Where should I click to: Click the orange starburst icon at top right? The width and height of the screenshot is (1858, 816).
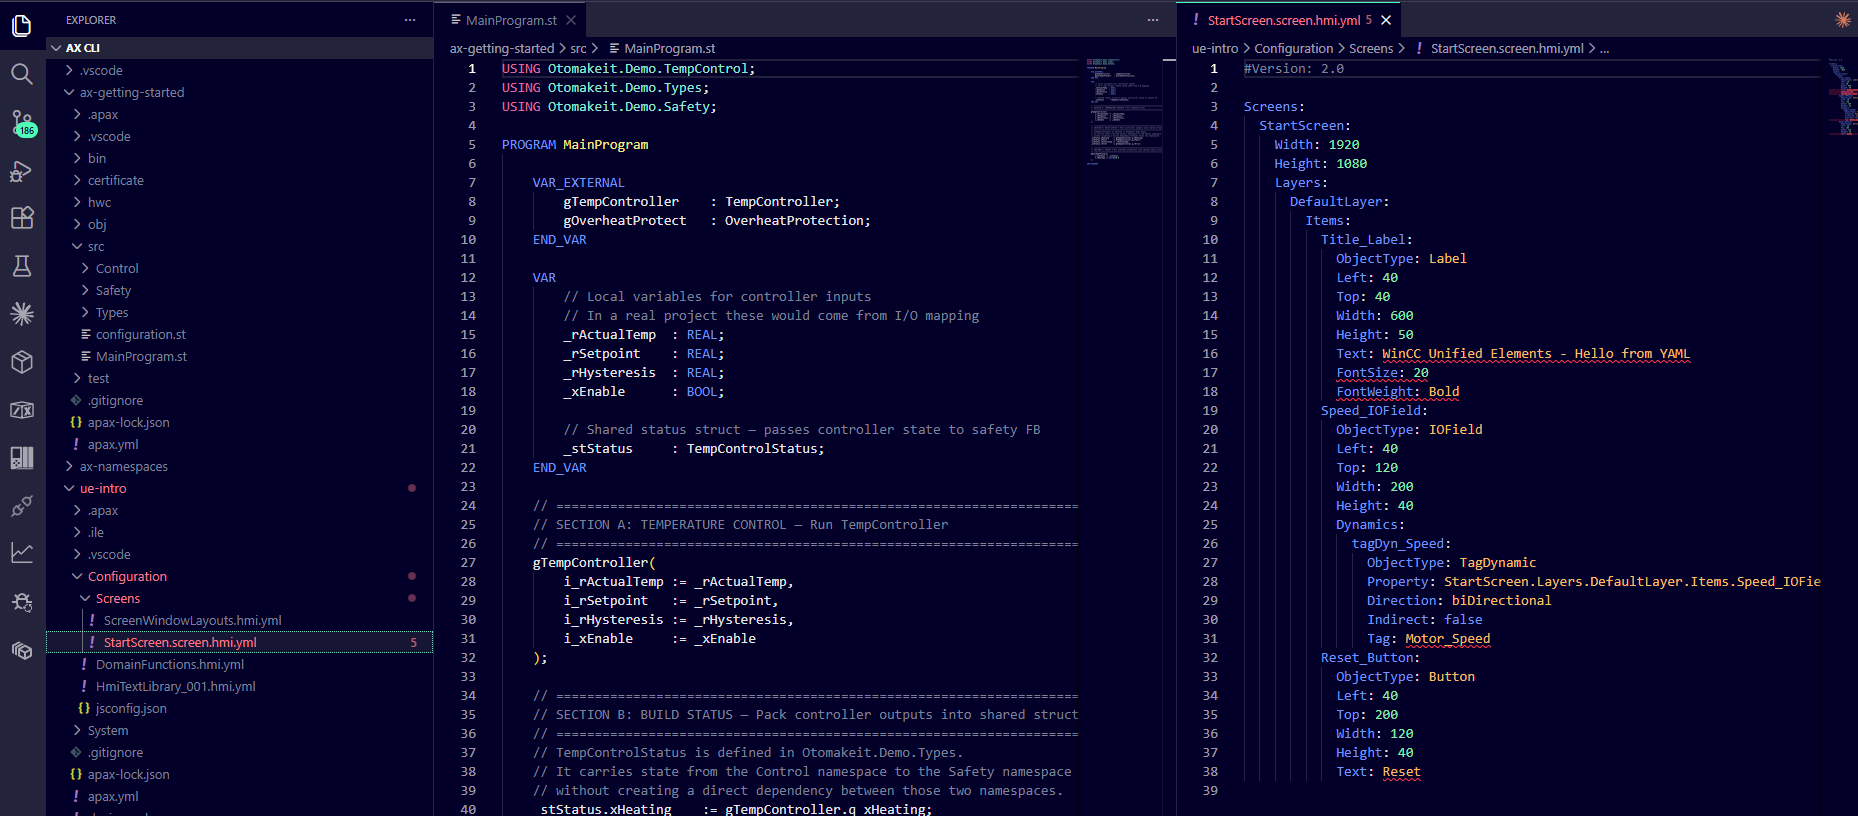pyautogui.click(x=1843, y=20)
